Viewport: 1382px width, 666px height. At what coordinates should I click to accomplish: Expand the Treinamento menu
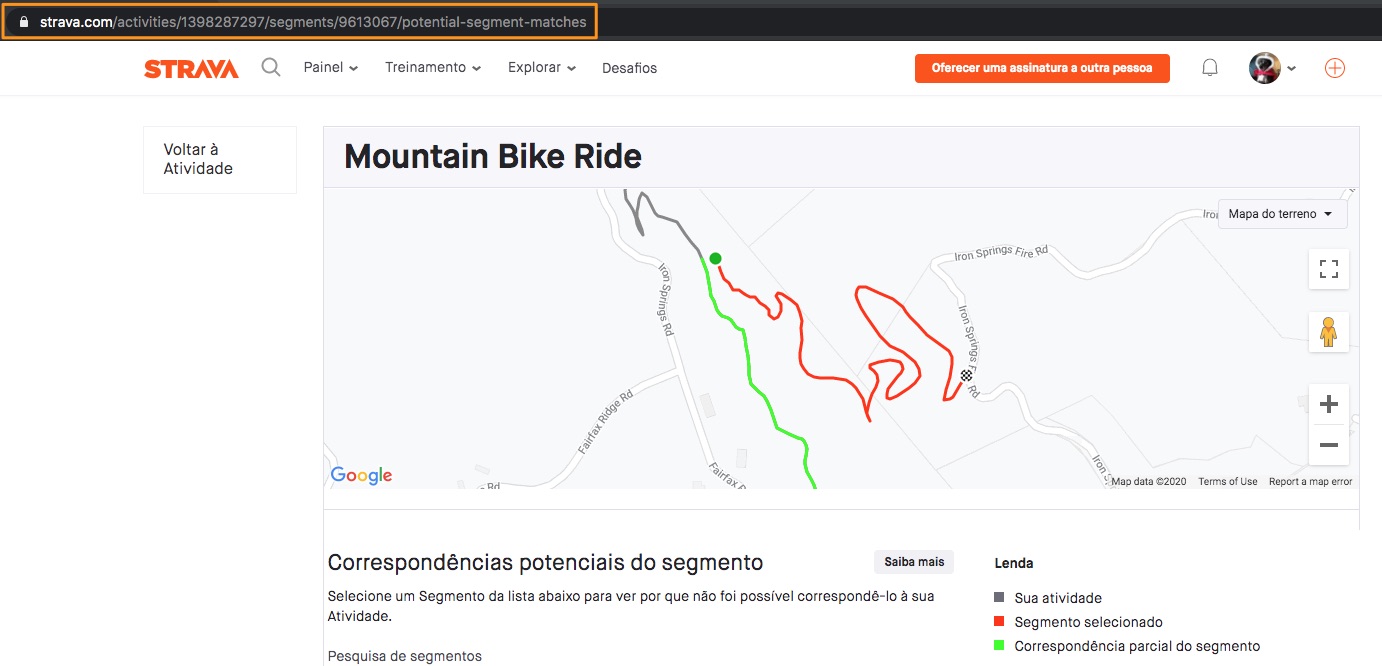coord(433,68)
